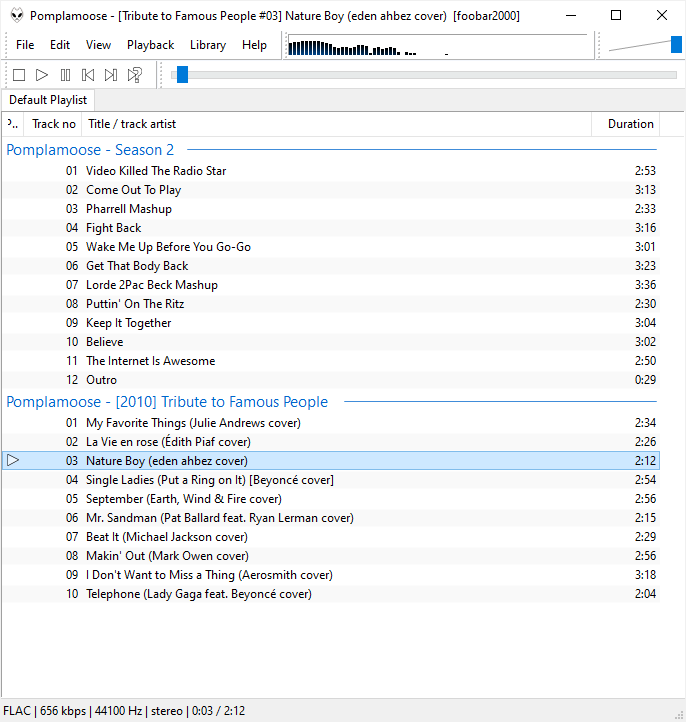
Task: Select track Lorde 2Pac Beck Mashup
Action: (x=331, y=285)
